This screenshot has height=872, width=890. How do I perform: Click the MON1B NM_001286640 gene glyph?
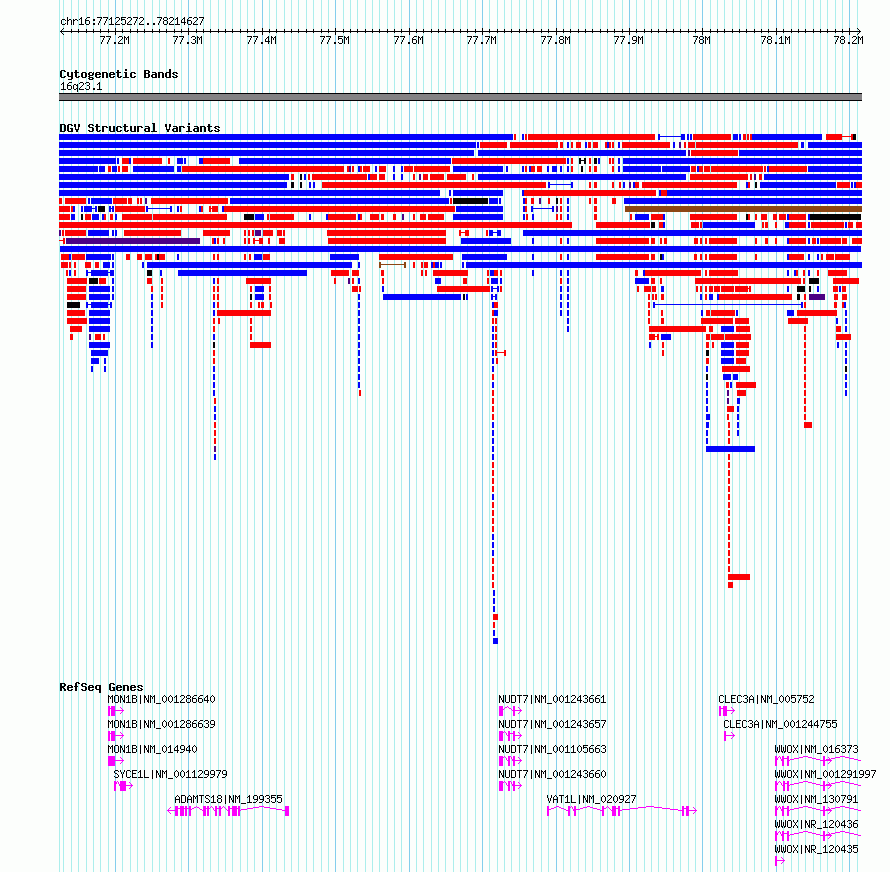point(116,711)
